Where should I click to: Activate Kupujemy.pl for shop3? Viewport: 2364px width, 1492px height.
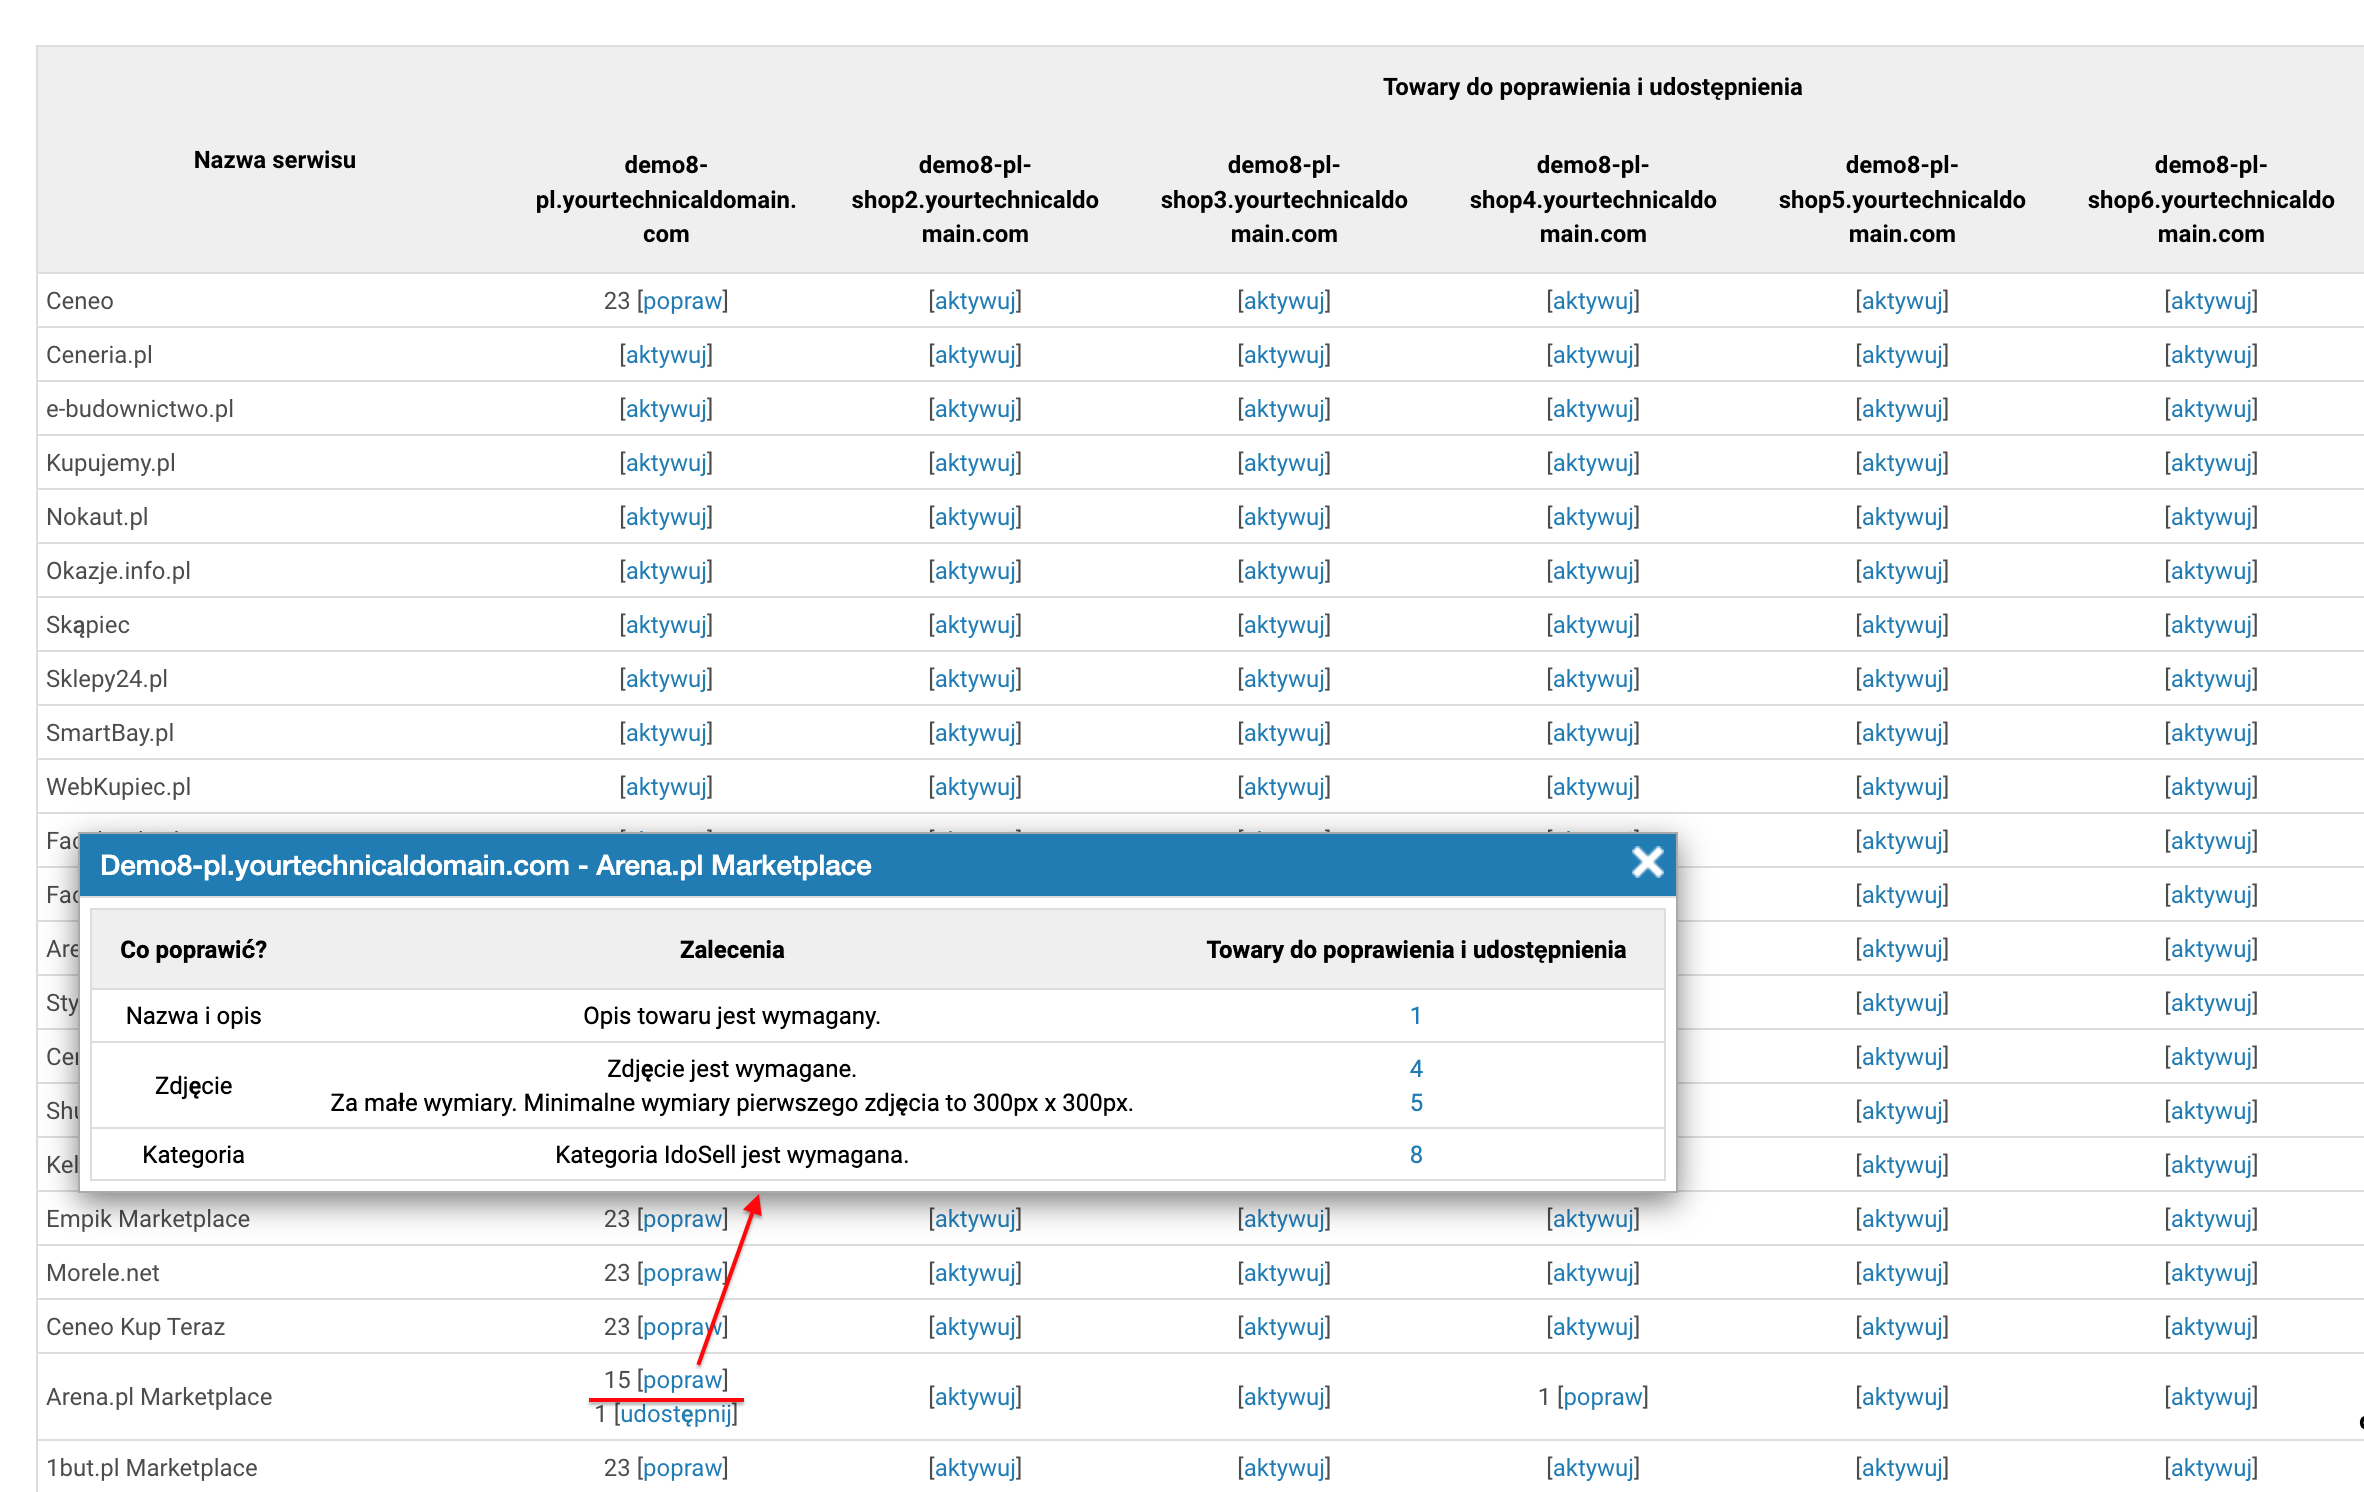click(1284, 463)
